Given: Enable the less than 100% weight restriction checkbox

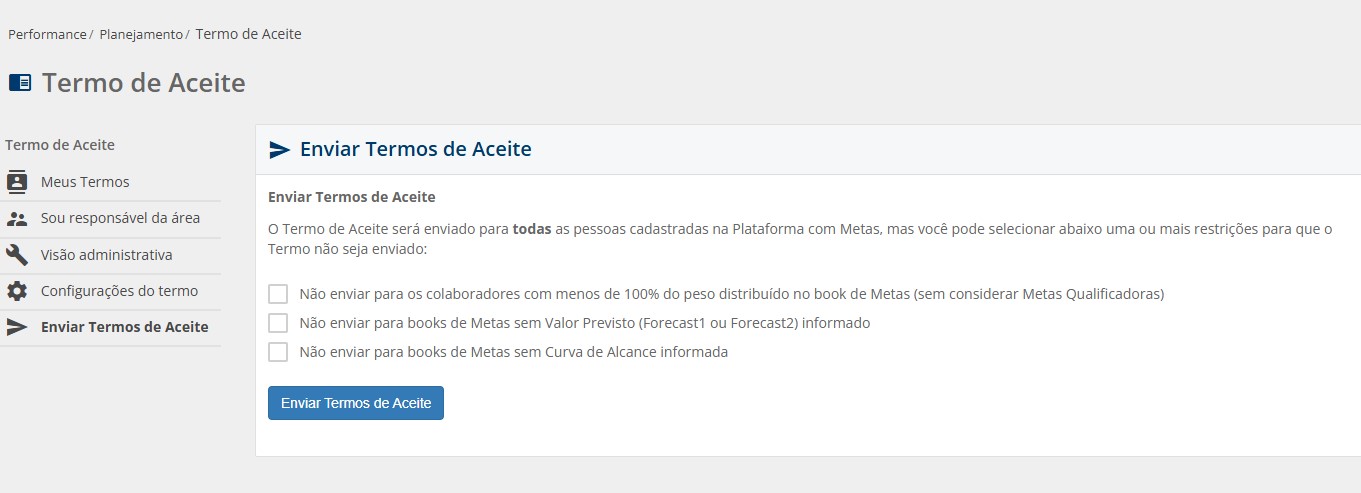Looking at the screenshot, I should pos(278,294).
